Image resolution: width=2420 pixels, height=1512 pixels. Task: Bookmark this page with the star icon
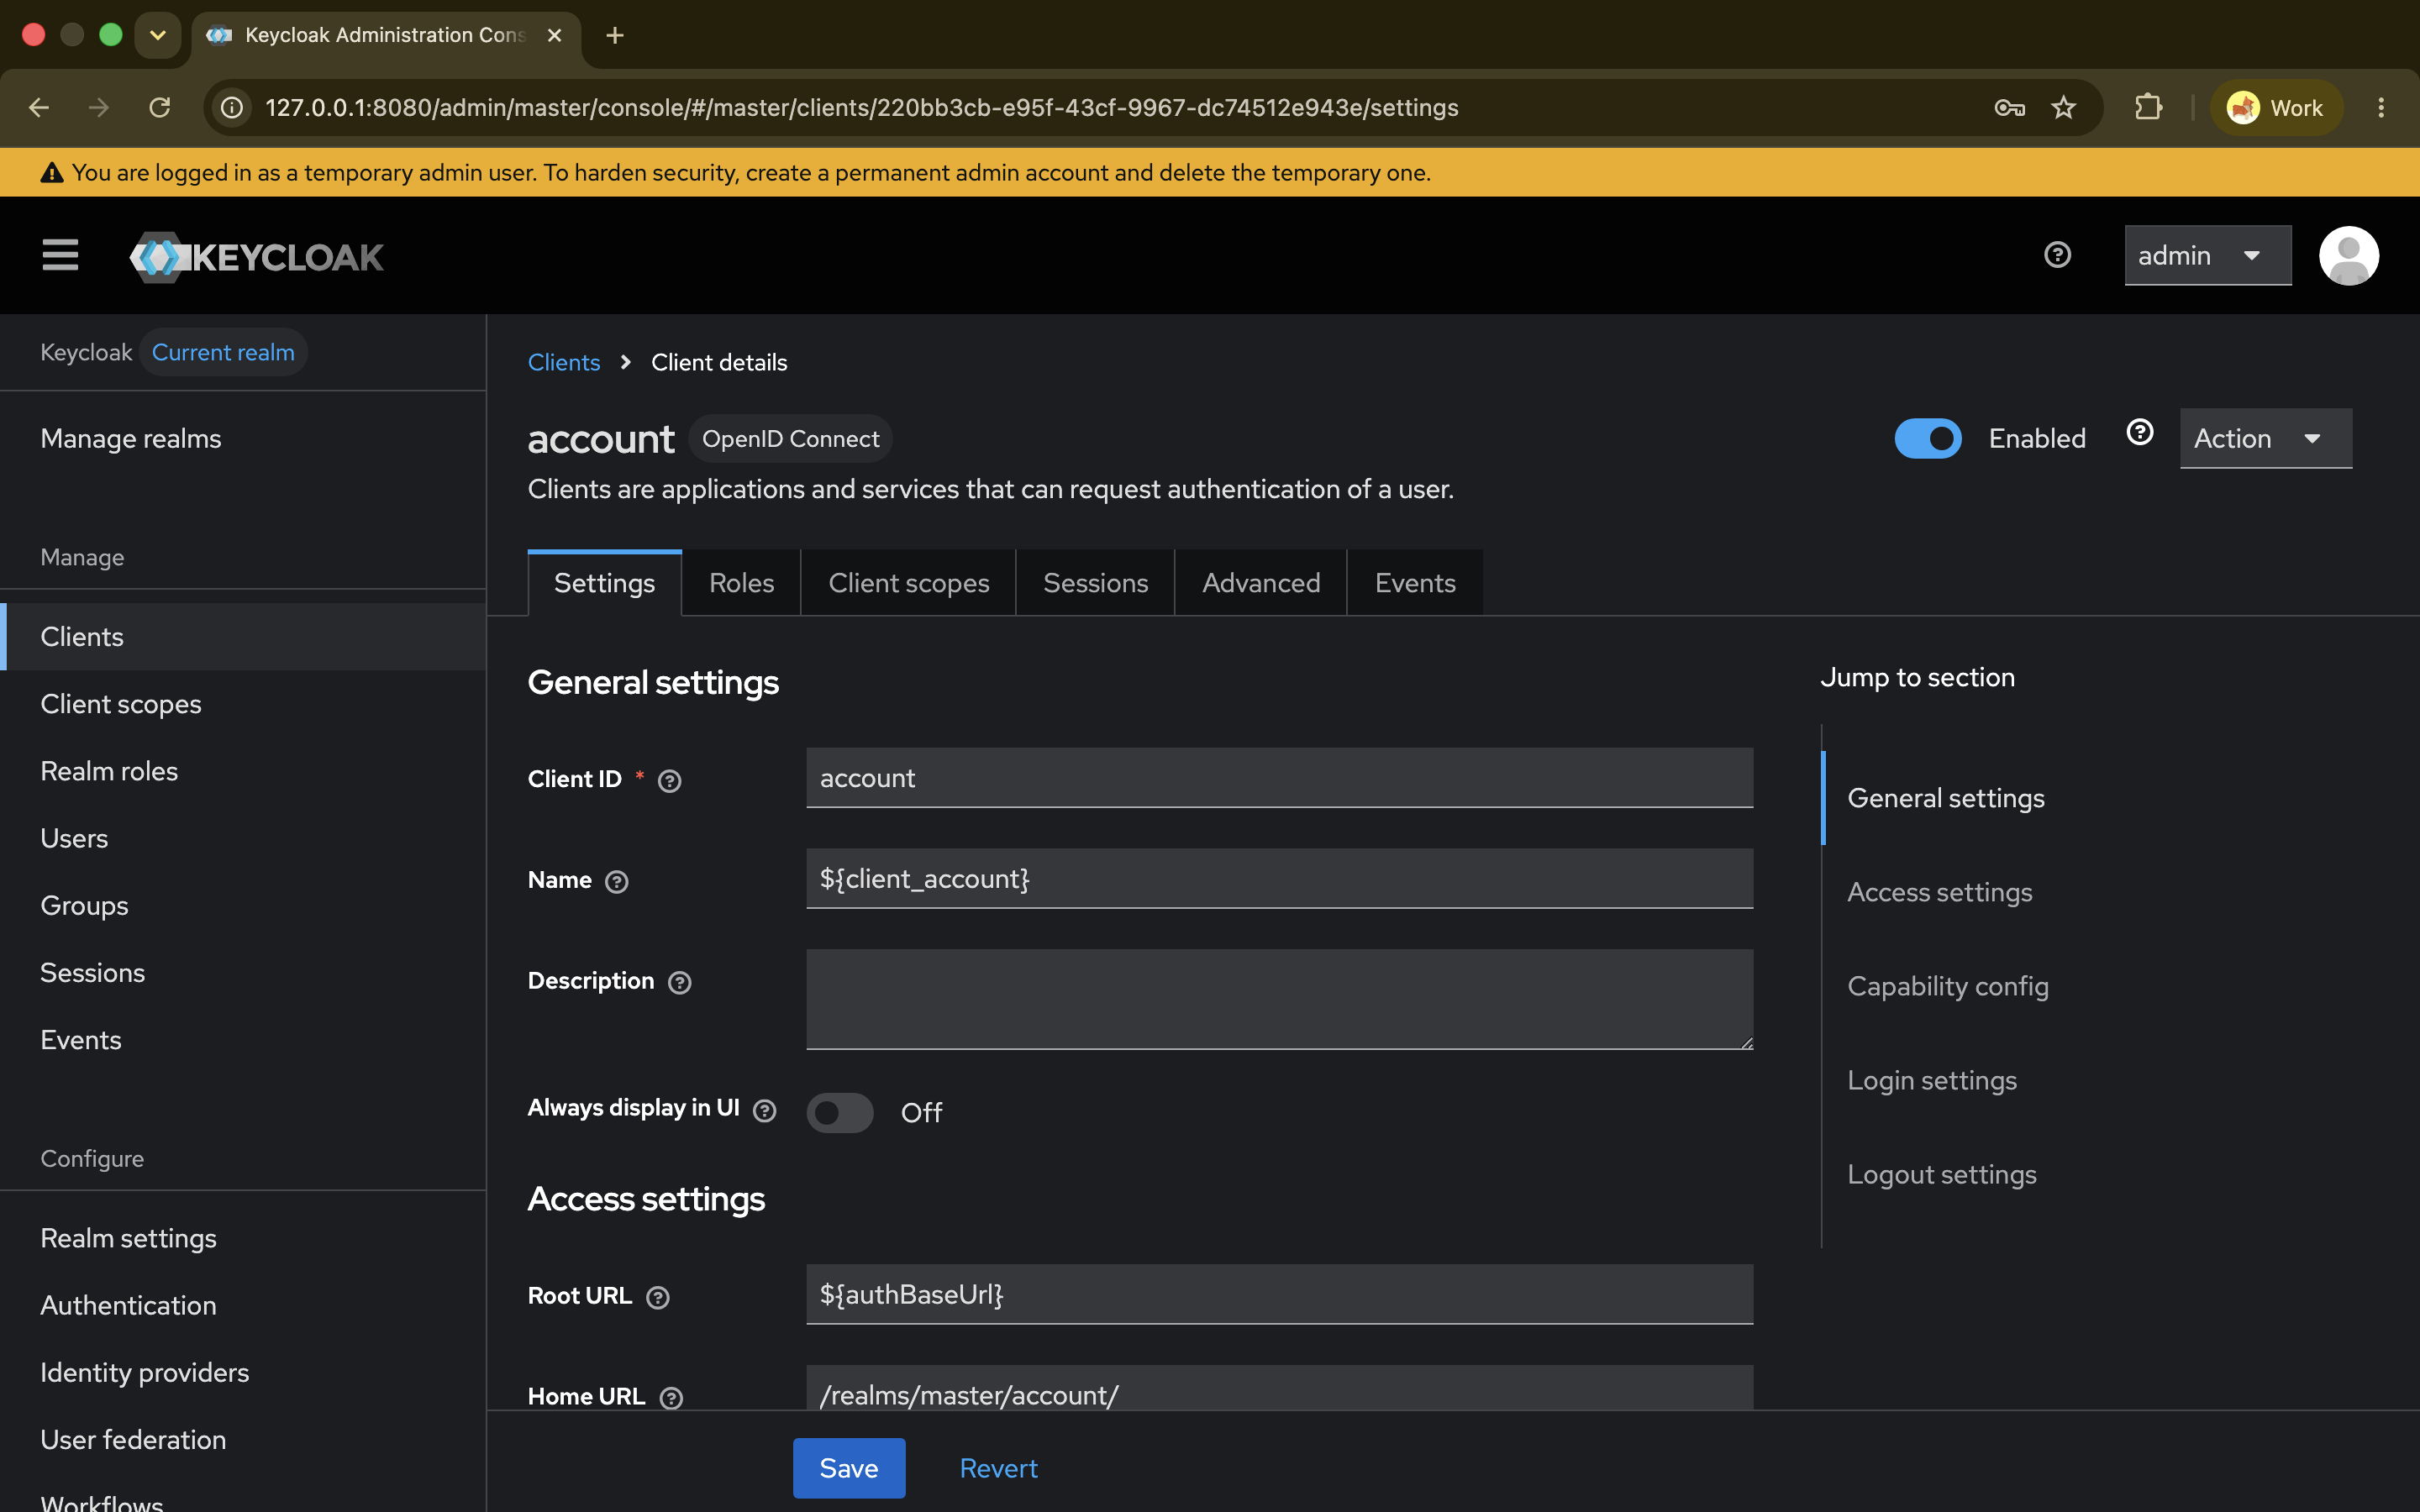(x=2063, y=107)
